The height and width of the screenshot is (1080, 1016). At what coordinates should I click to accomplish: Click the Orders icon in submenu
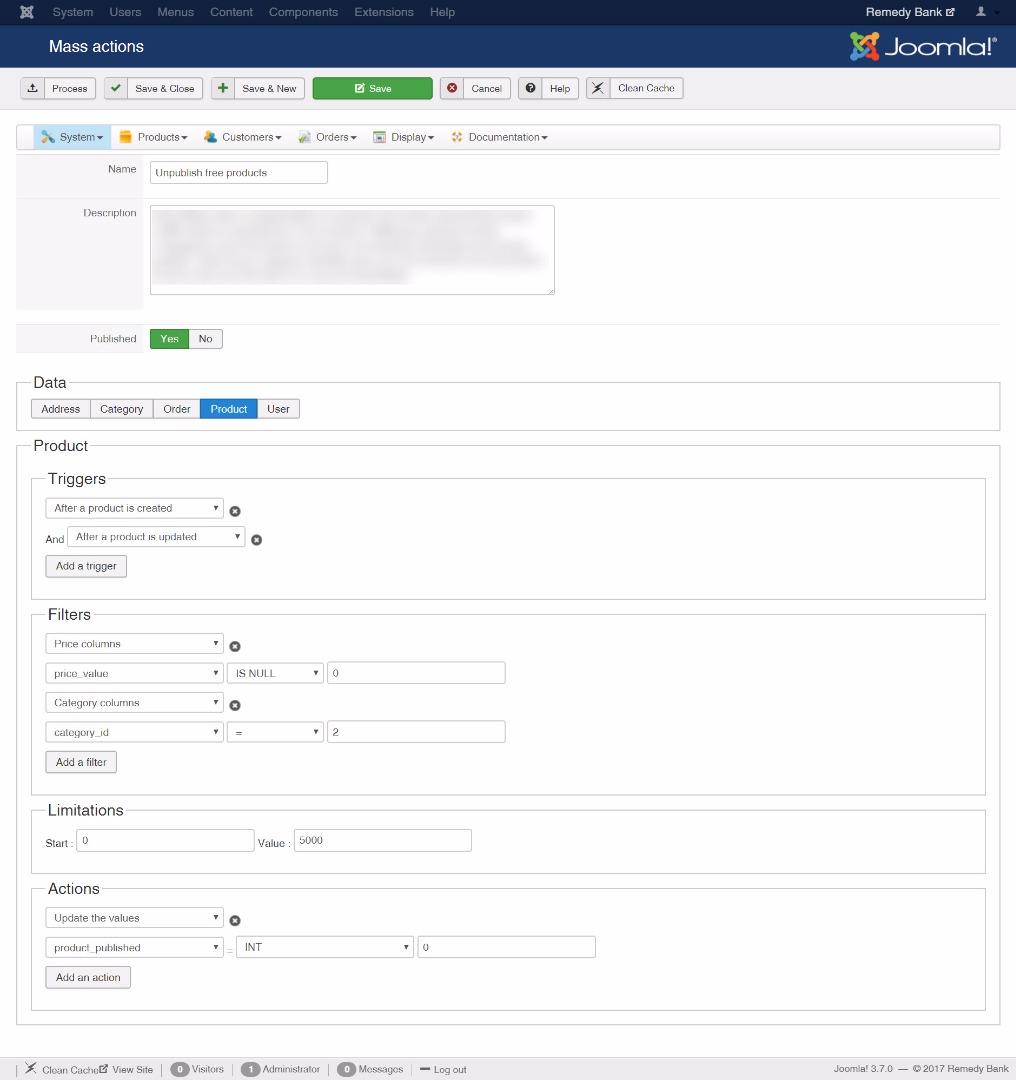[304, 137]
